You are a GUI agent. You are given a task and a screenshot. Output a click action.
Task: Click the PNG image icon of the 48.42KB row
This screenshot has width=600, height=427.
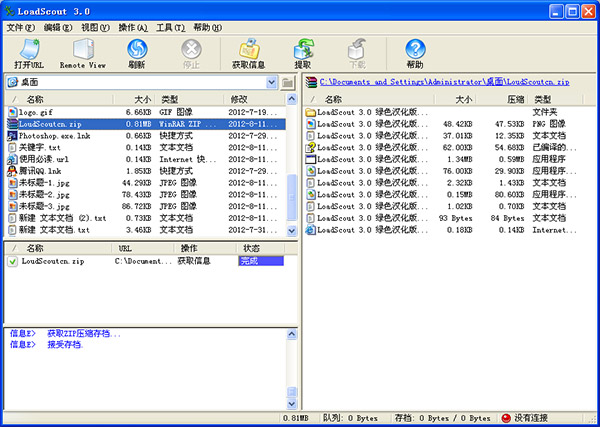(x=311, y=124)
